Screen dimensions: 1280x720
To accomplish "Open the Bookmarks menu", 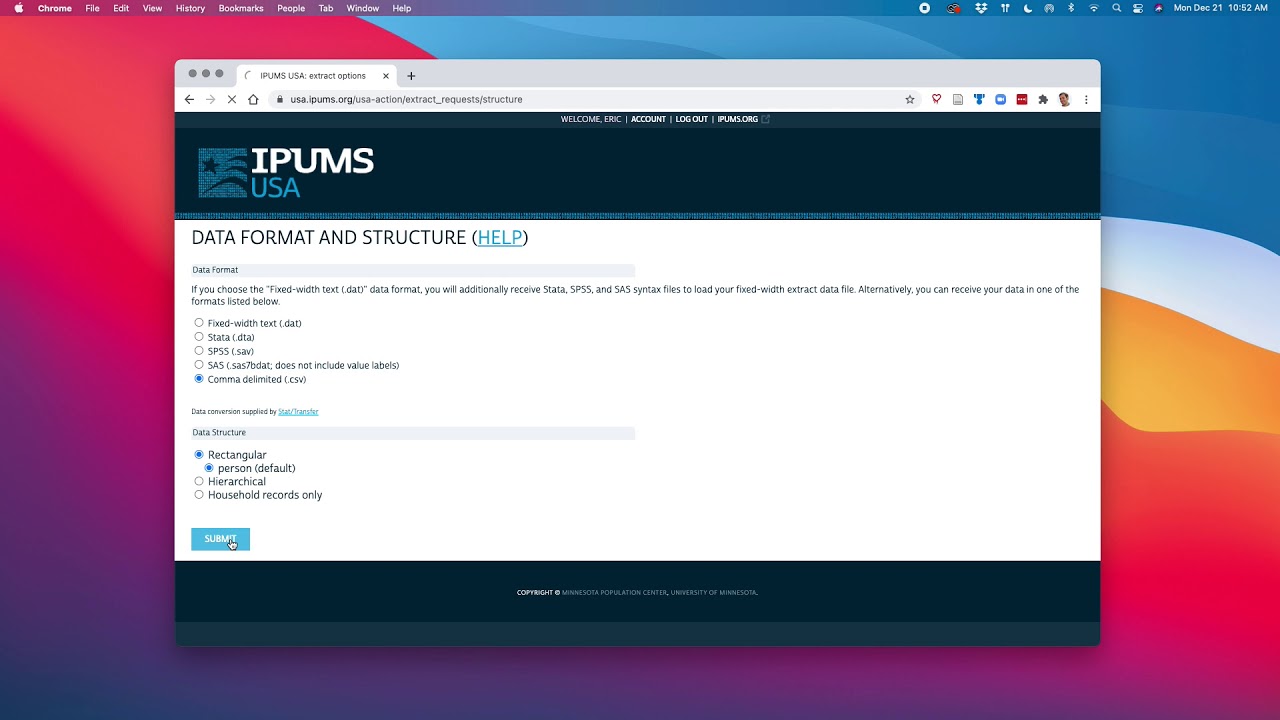I will click(241, 8).
